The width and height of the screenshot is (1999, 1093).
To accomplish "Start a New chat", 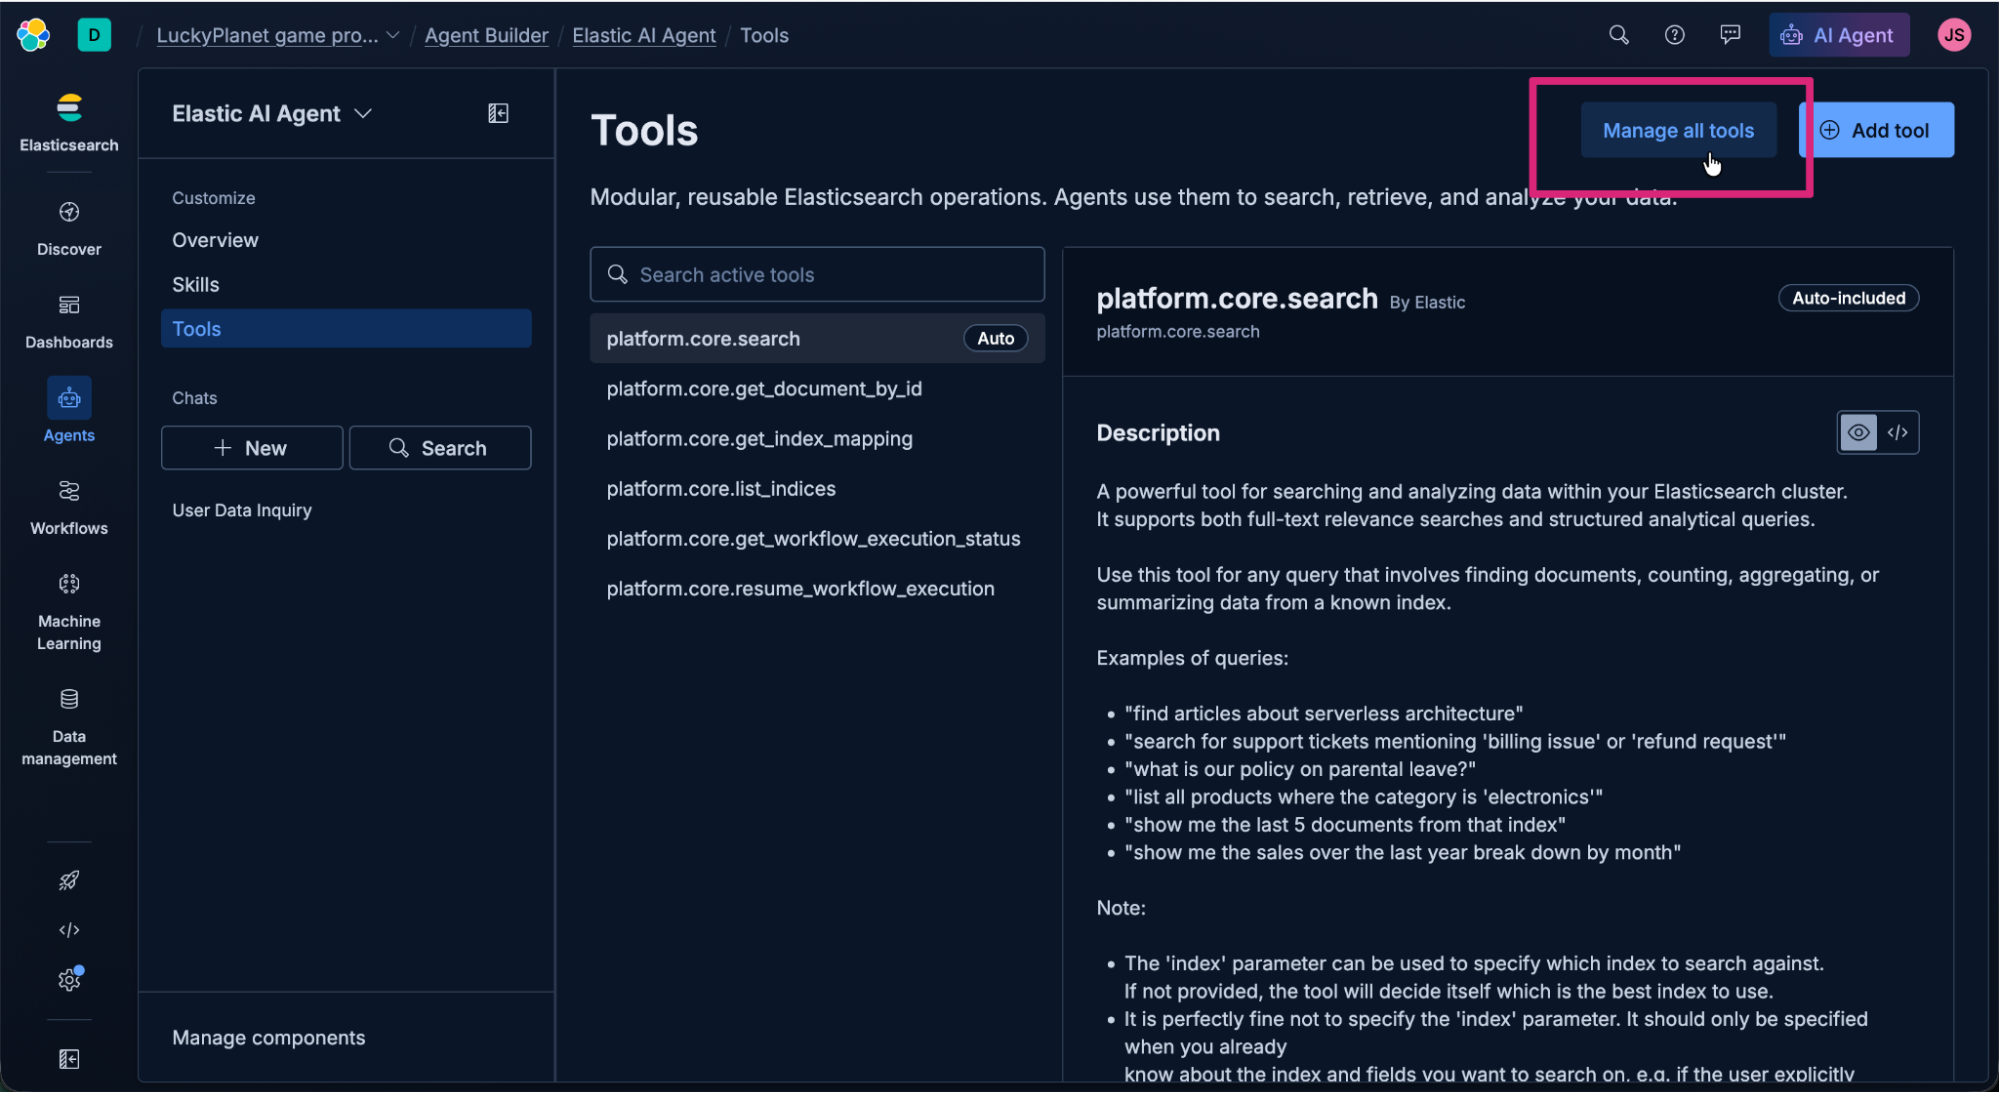I will (x=252, y=447).
